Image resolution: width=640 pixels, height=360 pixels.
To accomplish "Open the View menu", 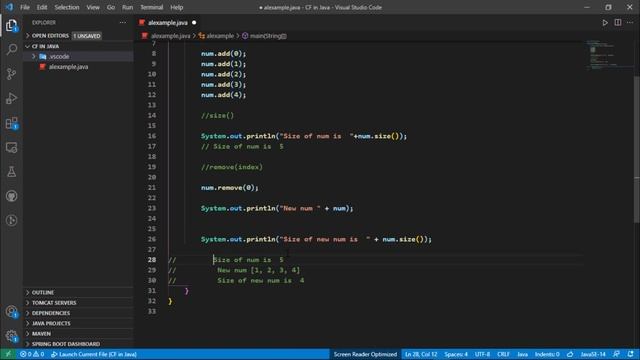I will coord(93,7).
